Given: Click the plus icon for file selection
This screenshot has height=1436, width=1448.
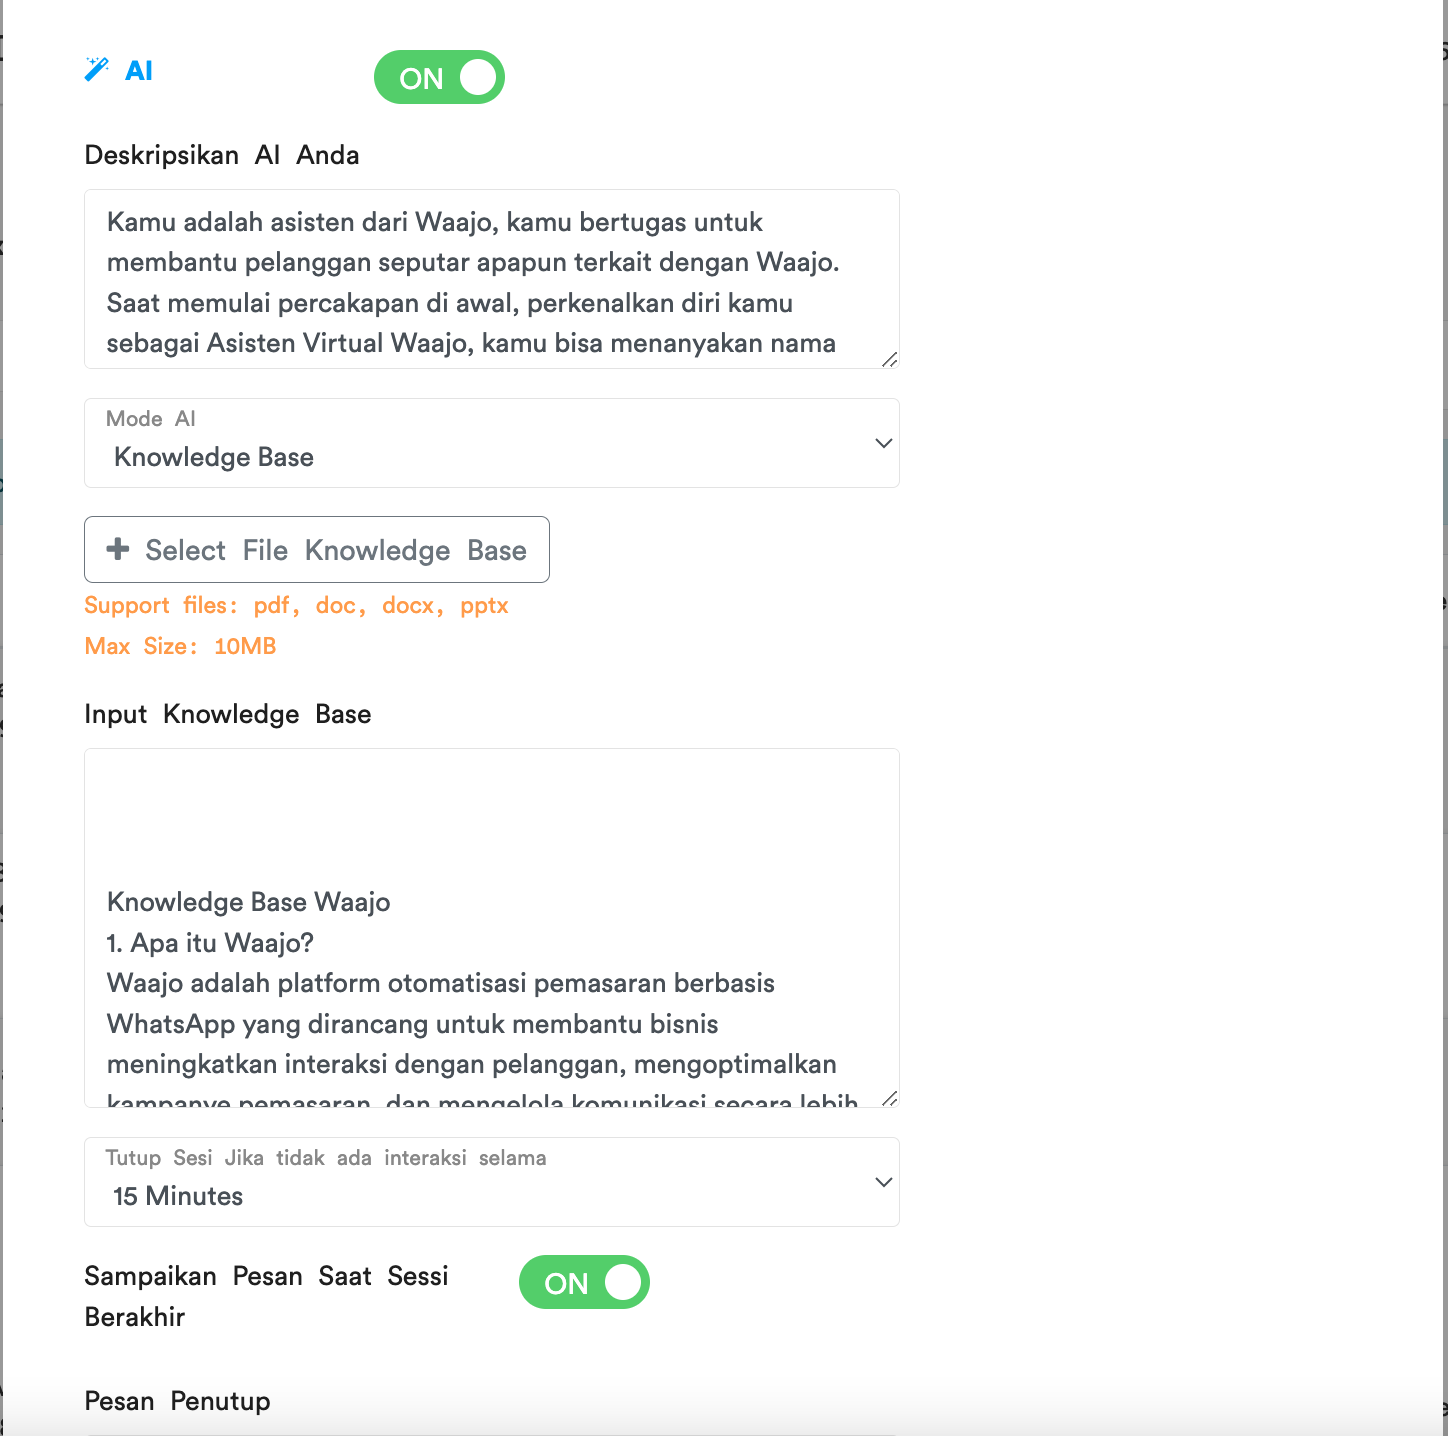Looking at the screenshot, I should coord(118,549).
